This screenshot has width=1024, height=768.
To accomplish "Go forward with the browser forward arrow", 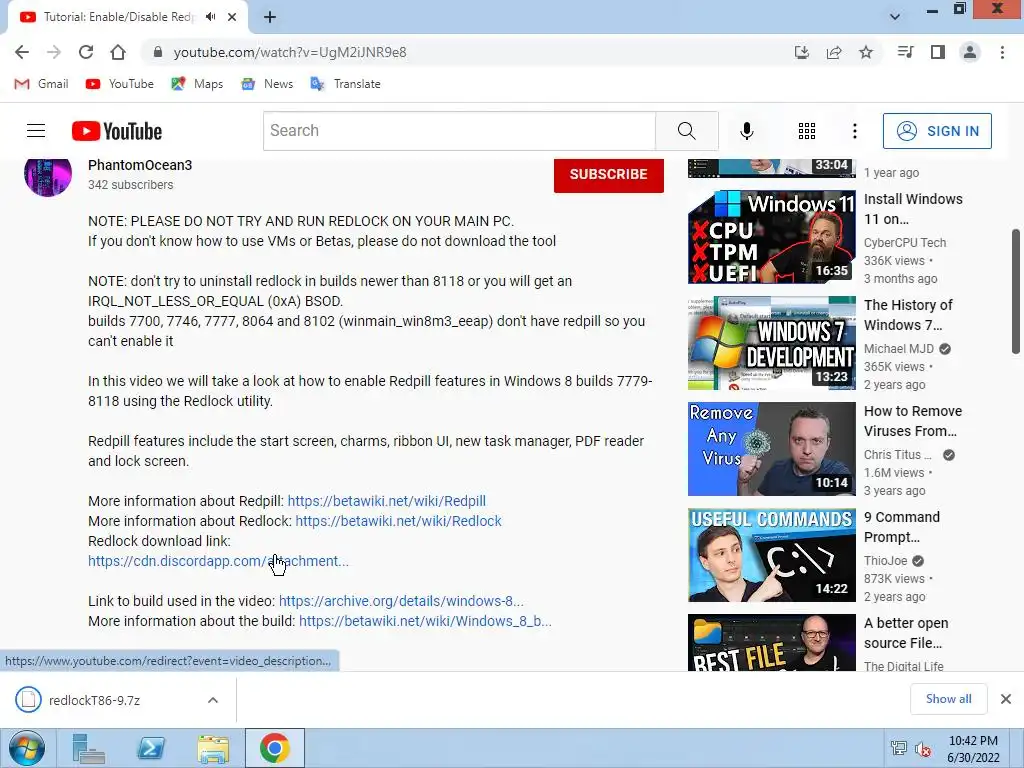I will click(x=54, y=52).
